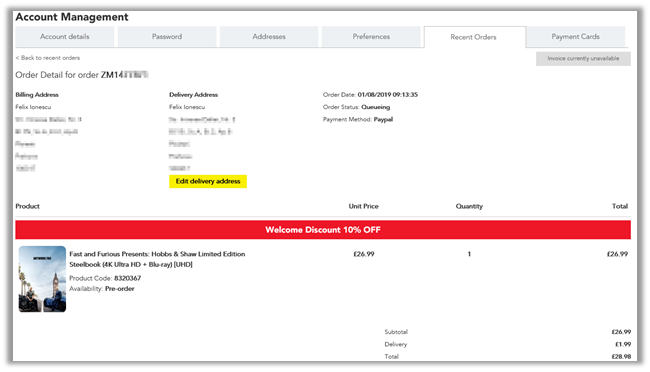Click the Unit Price column header
Viewport: 650px width, 372px height.
coord(364,206)
